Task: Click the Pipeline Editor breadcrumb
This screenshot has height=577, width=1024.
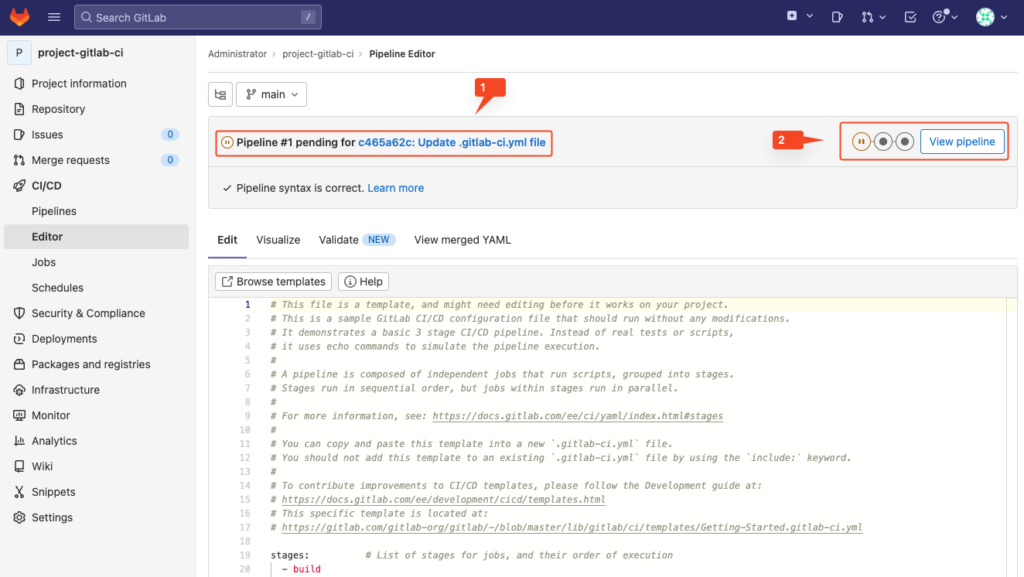Action: click(402, 54)
